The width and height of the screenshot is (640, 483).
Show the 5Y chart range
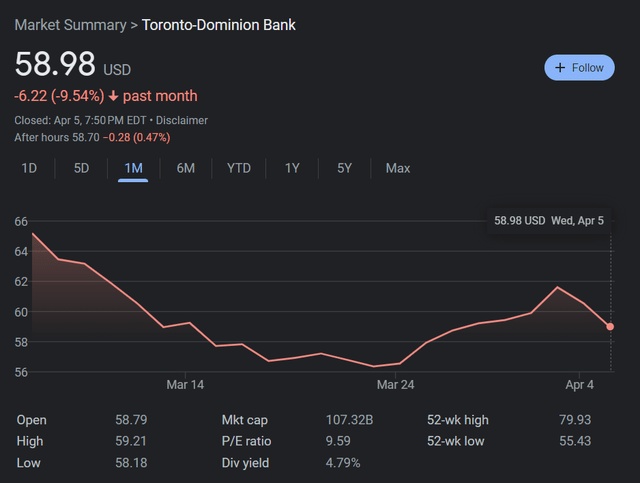coord(344,168)
